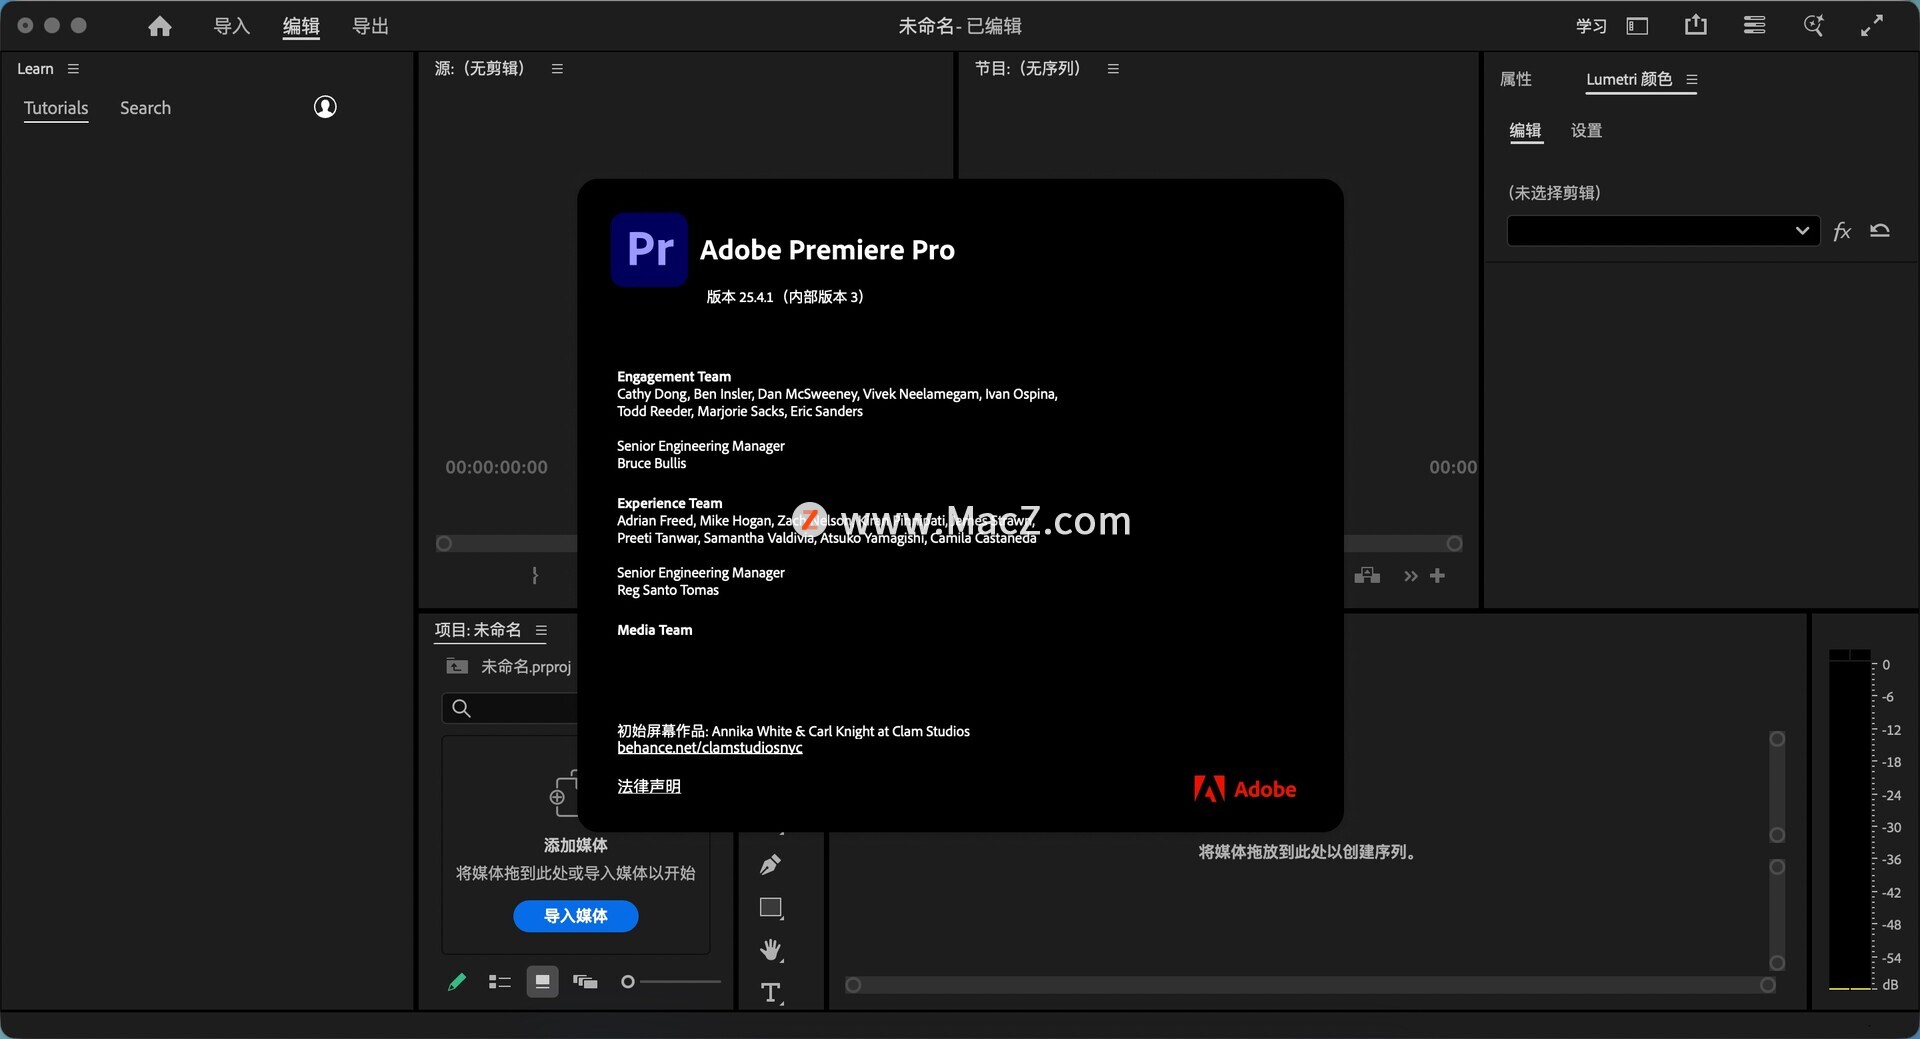Select the Hand tool

pos(771,950)
